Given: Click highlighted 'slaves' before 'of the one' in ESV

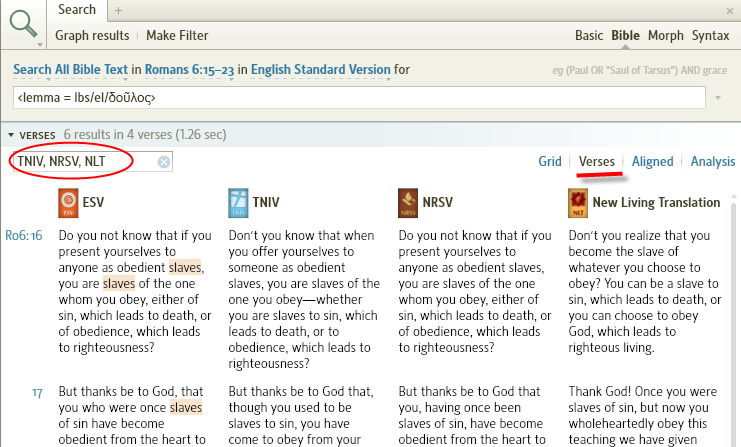Looking at the screenshot, I should coord(119,284).
